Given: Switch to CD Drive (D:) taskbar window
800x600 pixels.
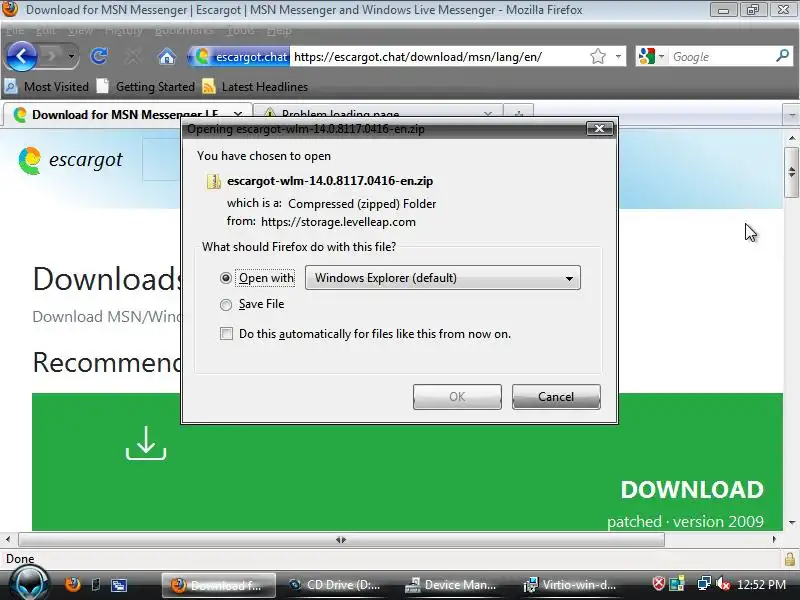Looking at the screenshot, I should [x=335, y=585].
